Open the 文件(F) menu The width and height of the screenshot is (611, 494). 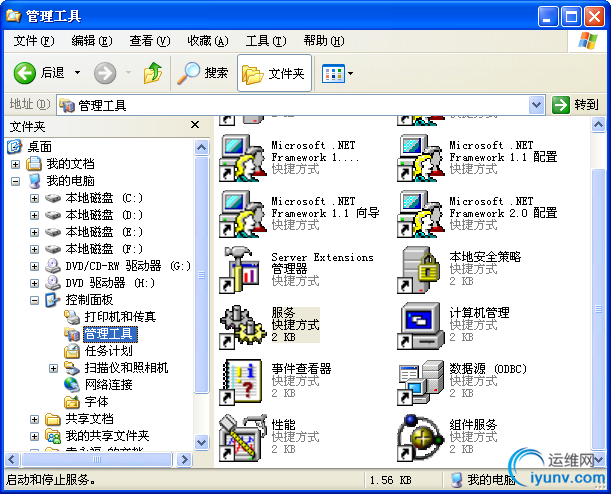pyautogui.click(x=34, y=41)
